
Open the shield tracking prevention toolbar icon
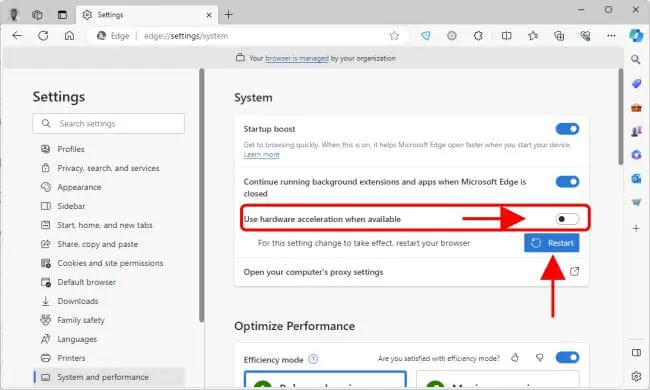426,36
